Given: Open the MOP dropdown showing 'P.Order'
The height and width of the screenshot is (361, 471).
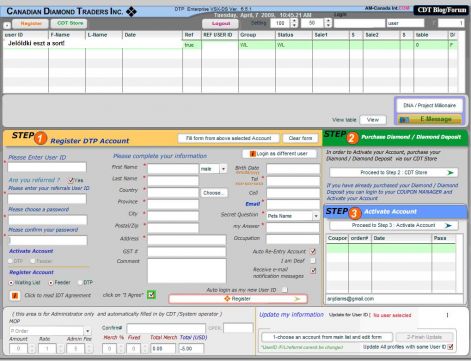Looking at the screenshot, I should click(x=87, y=331).
